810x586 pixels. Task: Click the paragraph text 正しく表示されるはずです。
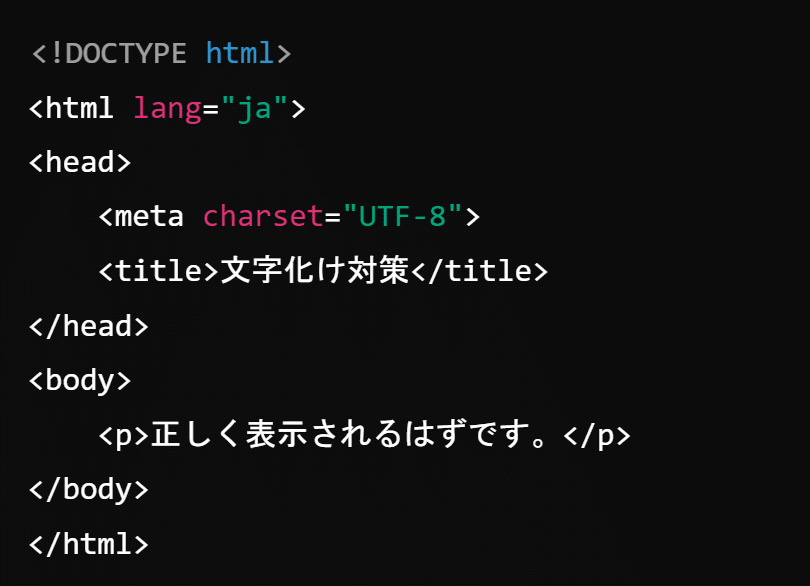point(355,435)
